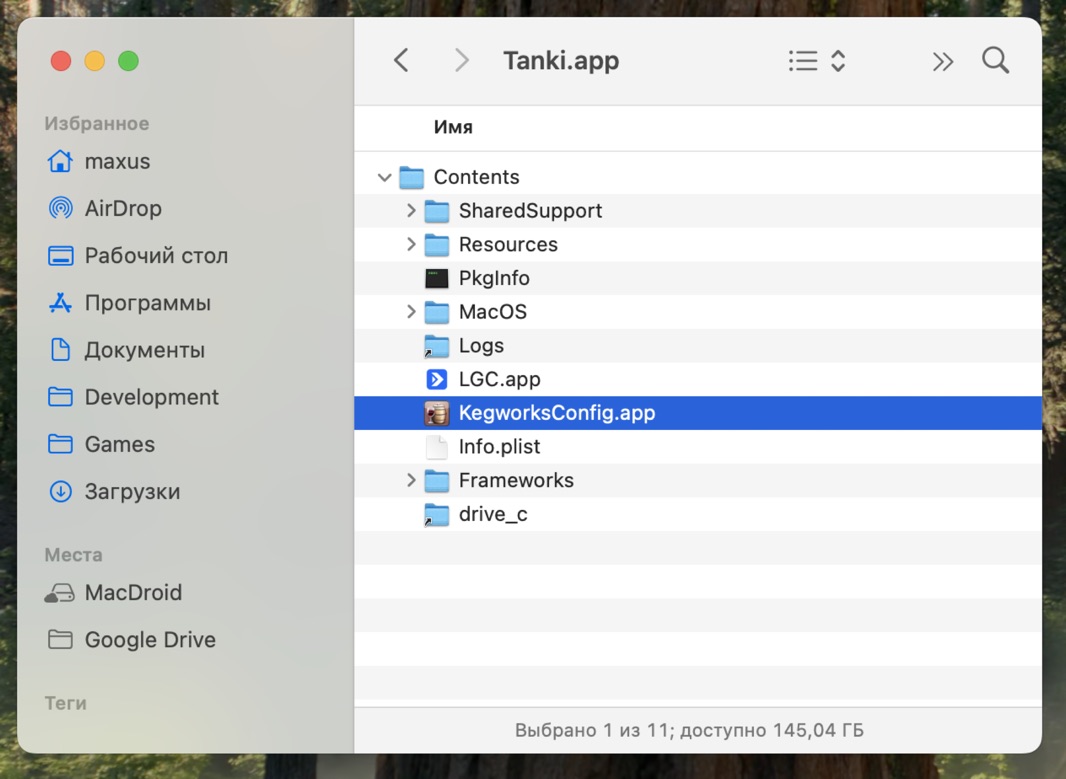Click the MacOS folder name

click(493, 312)
